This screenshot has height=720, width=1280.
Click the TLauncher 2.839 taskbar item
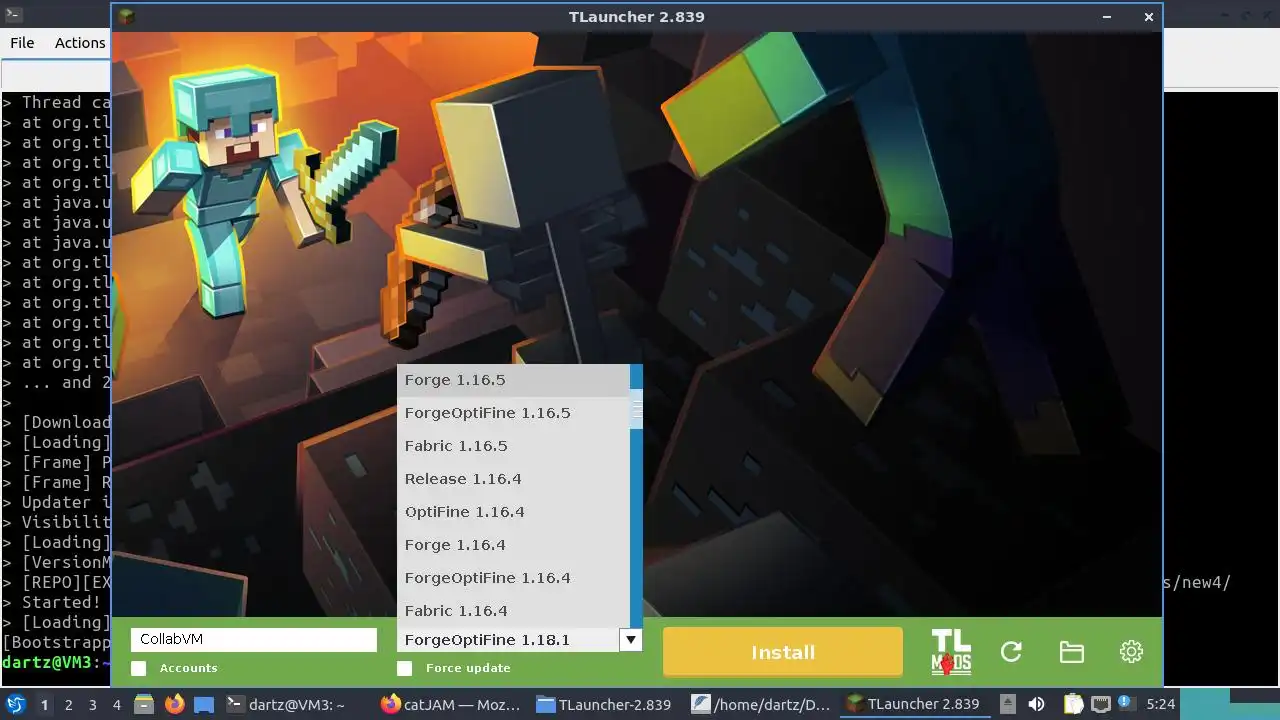point(913,704)
